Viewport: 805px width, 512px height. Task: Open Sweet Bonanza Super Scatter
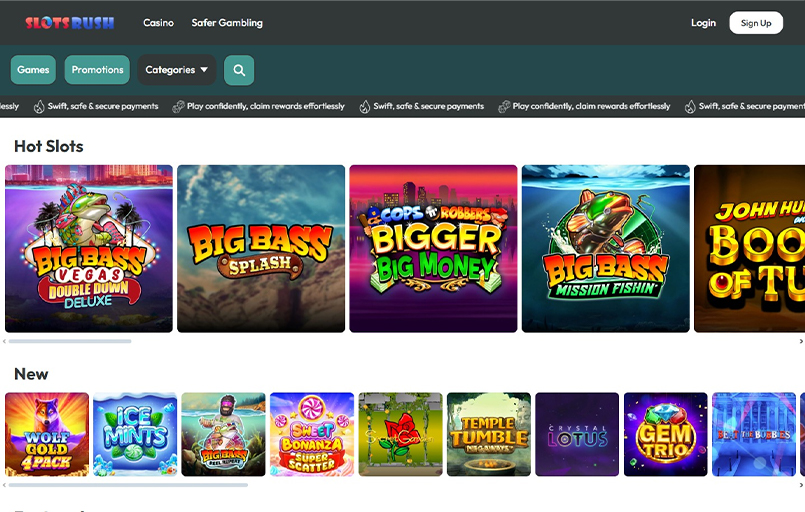(312, 434)
